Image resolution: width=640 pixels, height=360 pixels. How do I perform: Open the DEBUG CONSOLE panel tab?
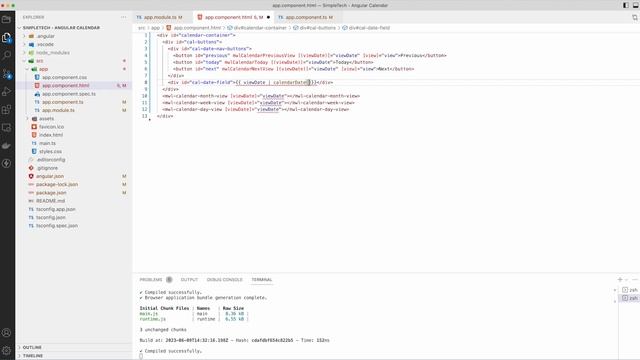[x=224, y=280]
